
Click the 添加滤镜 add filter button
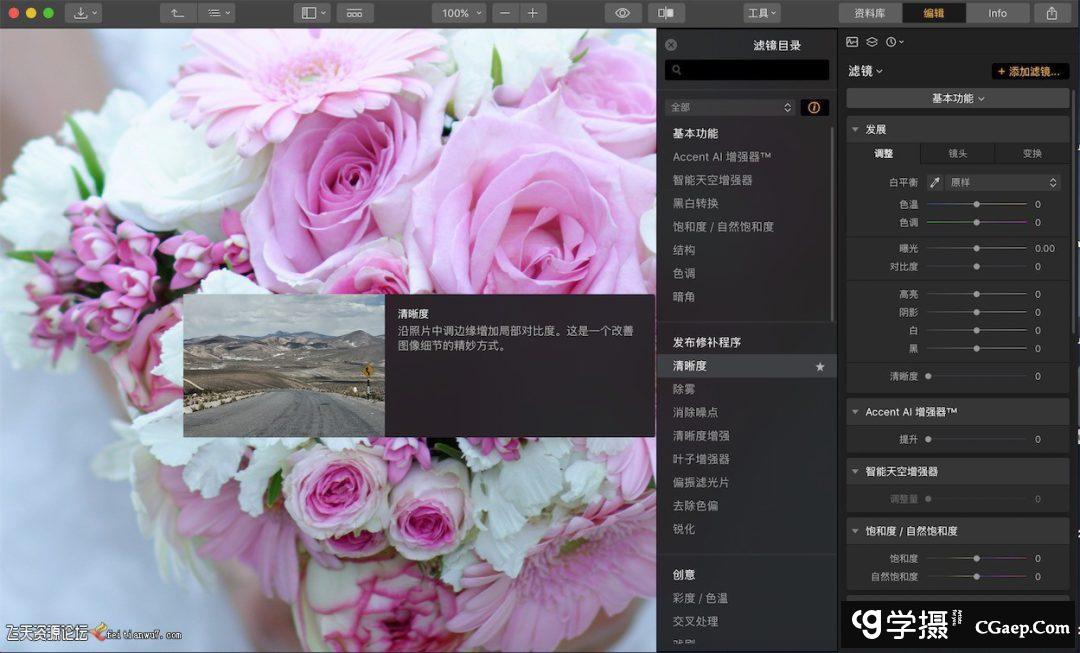point(1029,71)
